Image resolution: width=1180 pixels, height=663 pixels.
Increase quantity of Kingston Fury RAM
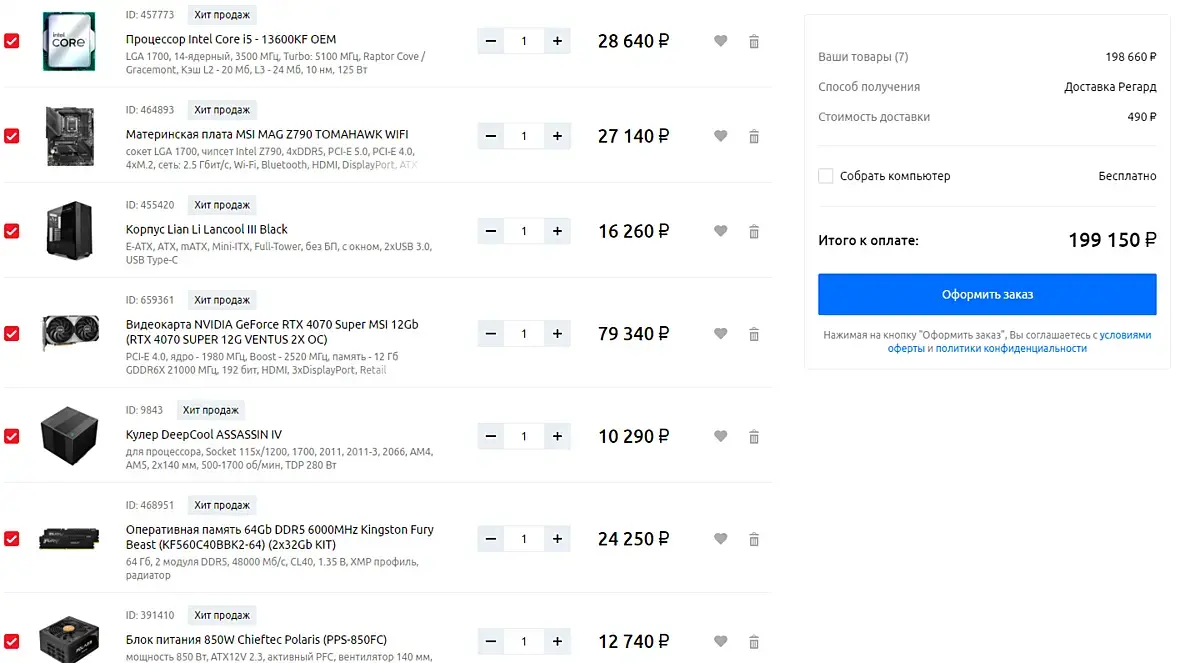click(x=557, y=539)
